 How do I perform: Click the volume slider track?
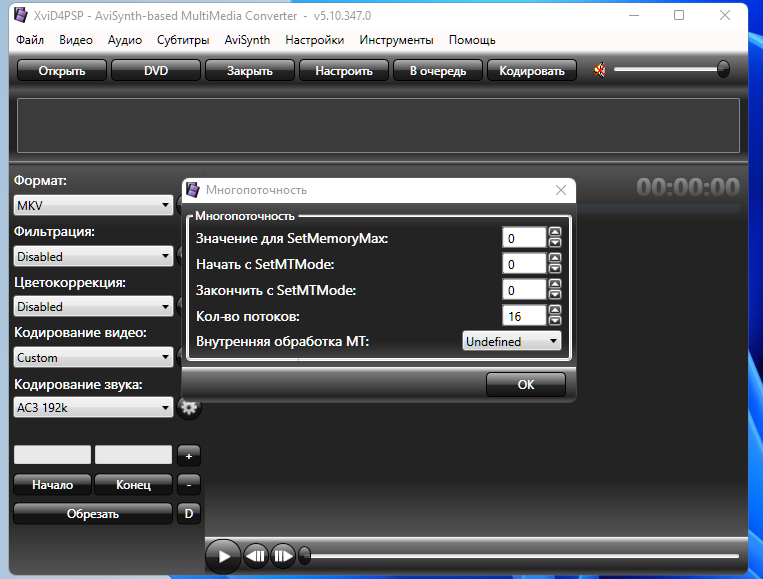tap(665, 70)
